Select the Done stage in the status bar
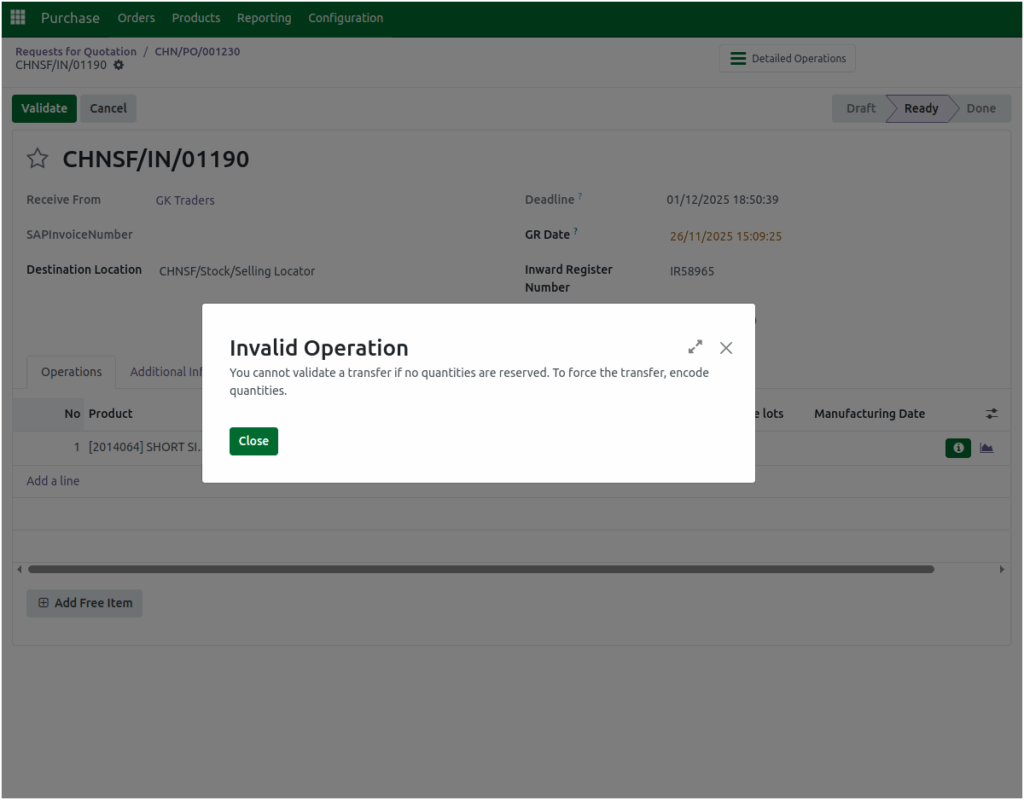Image resolution: width=1024 pixels, height=800 pixels. [981, 108]
